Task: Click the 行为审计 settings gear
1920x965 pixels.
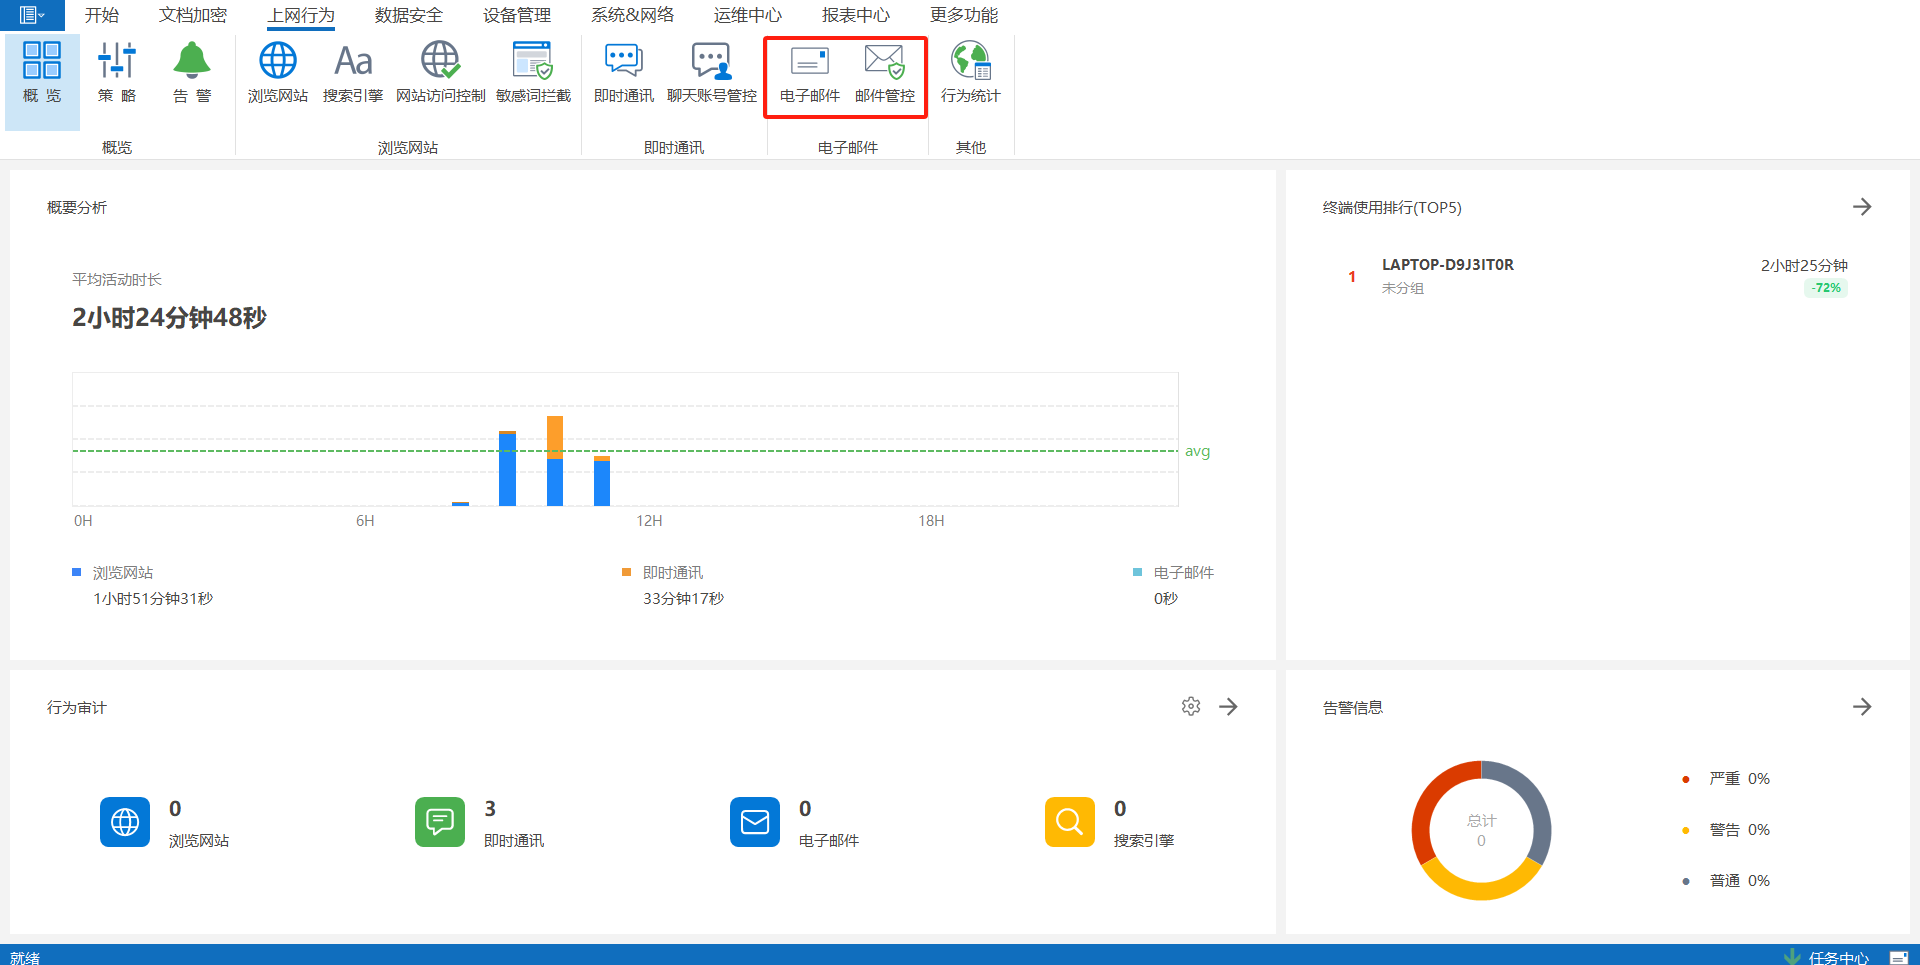Action: tap(1190, 707)
